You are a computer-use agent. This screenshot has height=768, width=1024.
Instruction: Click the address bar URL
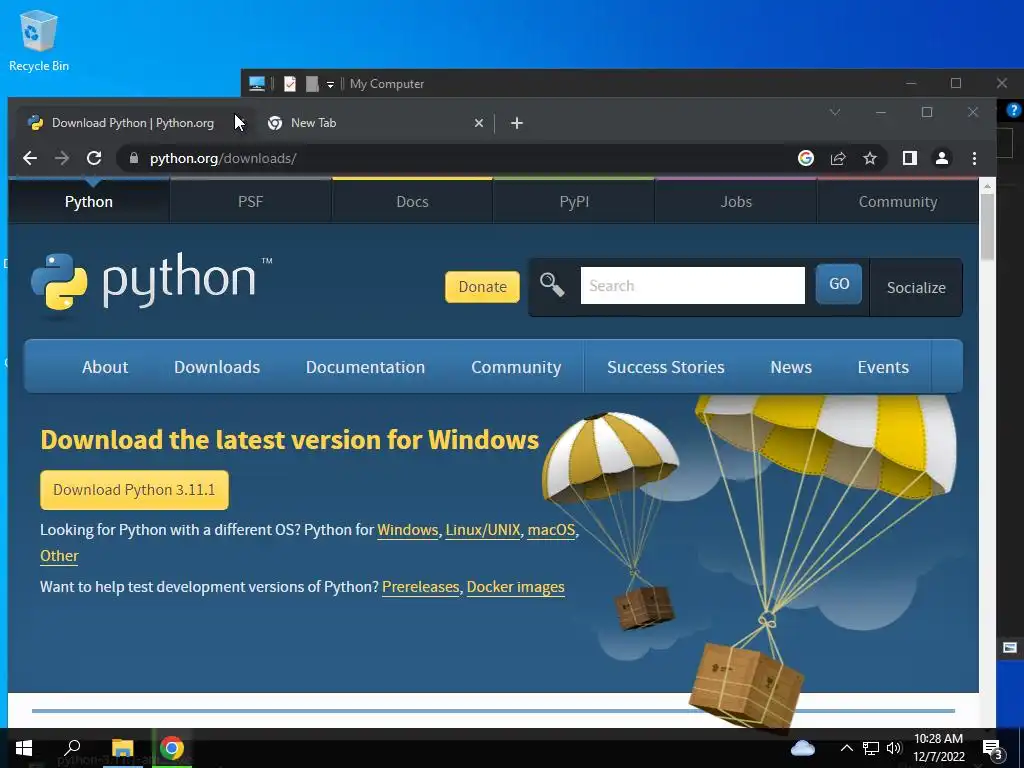[223, 158]
